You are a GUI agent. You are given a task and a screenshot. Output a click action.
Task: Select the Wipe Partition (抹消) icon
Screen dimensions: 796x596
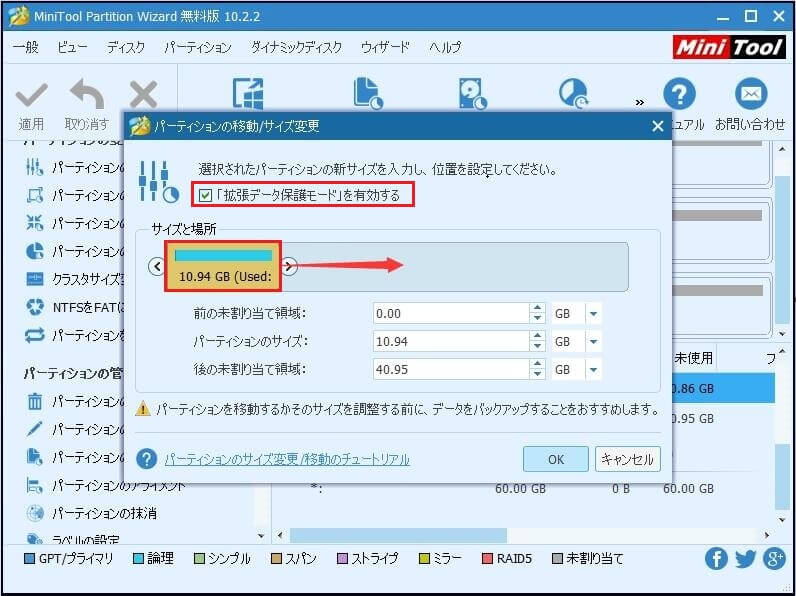tap(35, 513)
